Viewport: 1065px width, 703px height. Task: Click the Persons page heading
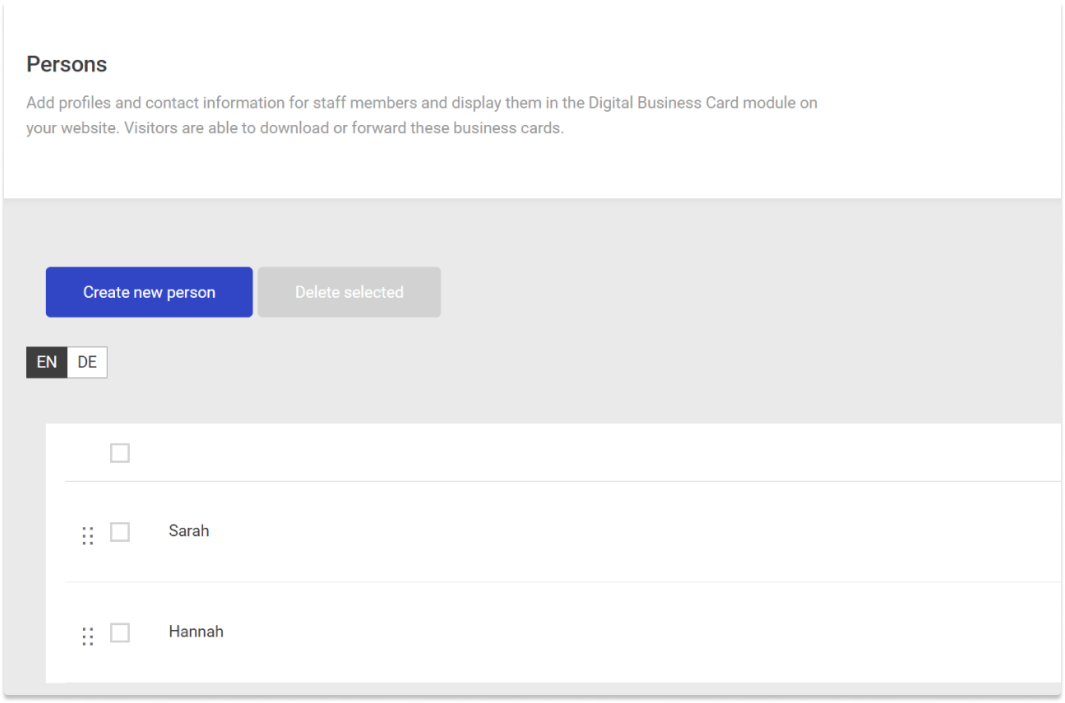pyautogui.click(x=66, y=64)
